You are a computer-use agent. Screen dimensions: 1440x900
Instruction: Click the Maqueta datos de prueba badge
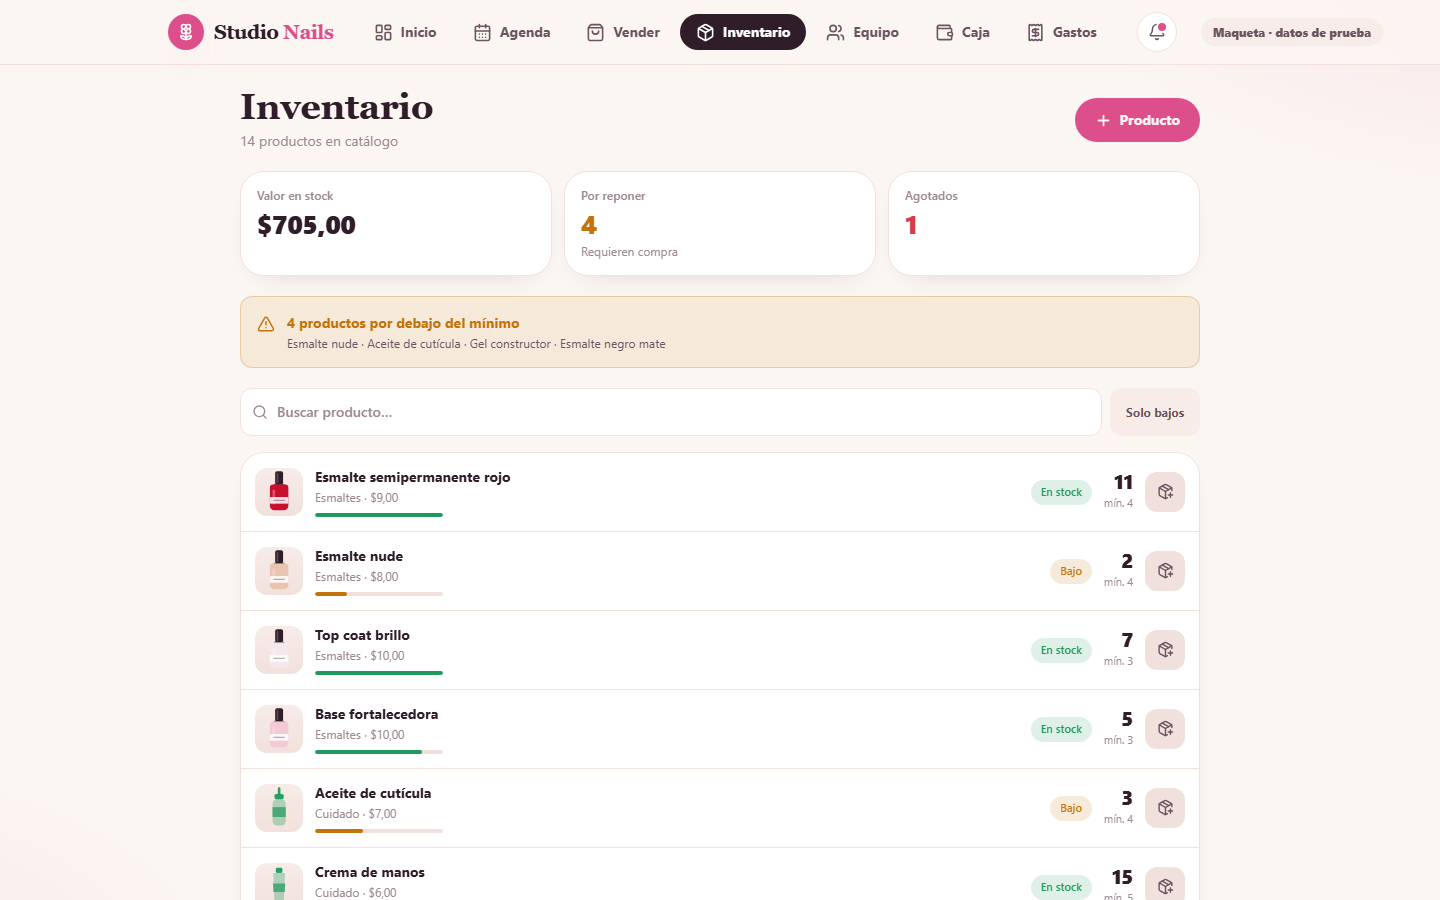click(1292, 32)
